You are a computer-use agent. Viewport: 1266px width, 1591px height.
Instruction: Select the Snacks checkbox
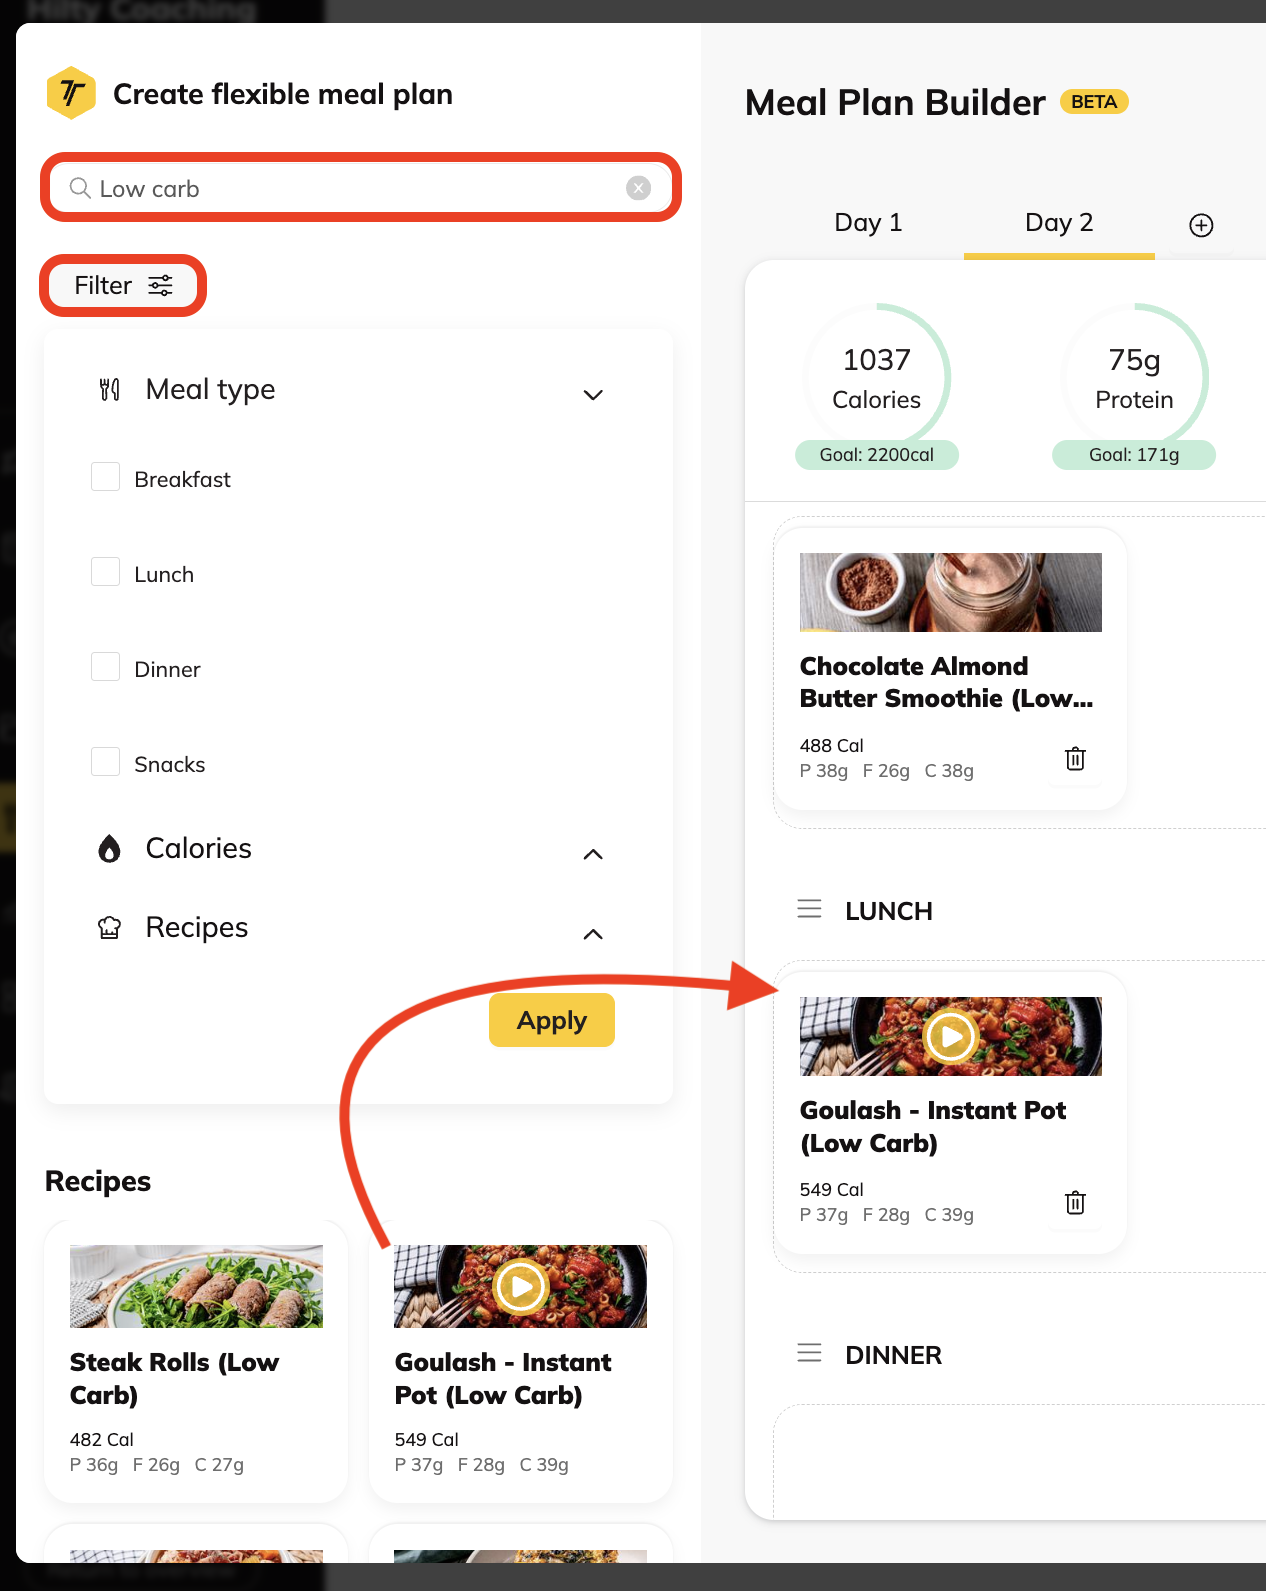pyautogui.click(x=106, y=762)
